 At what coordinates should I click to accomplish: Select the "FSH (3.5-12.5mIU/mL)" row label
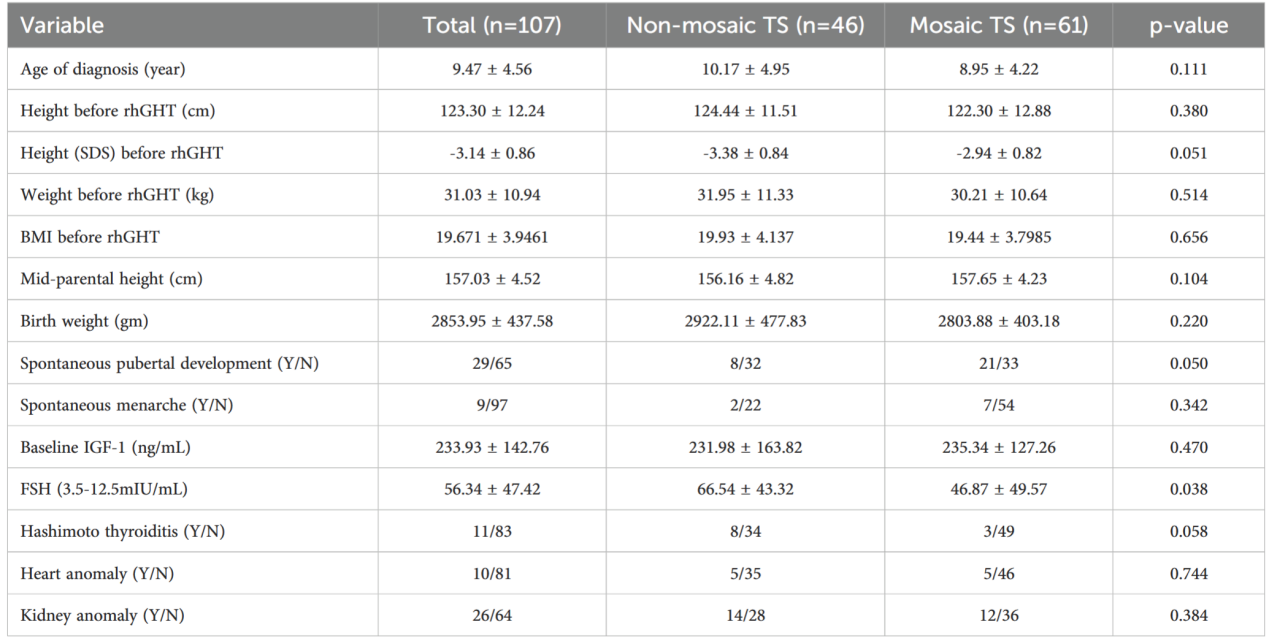[103, 489]
